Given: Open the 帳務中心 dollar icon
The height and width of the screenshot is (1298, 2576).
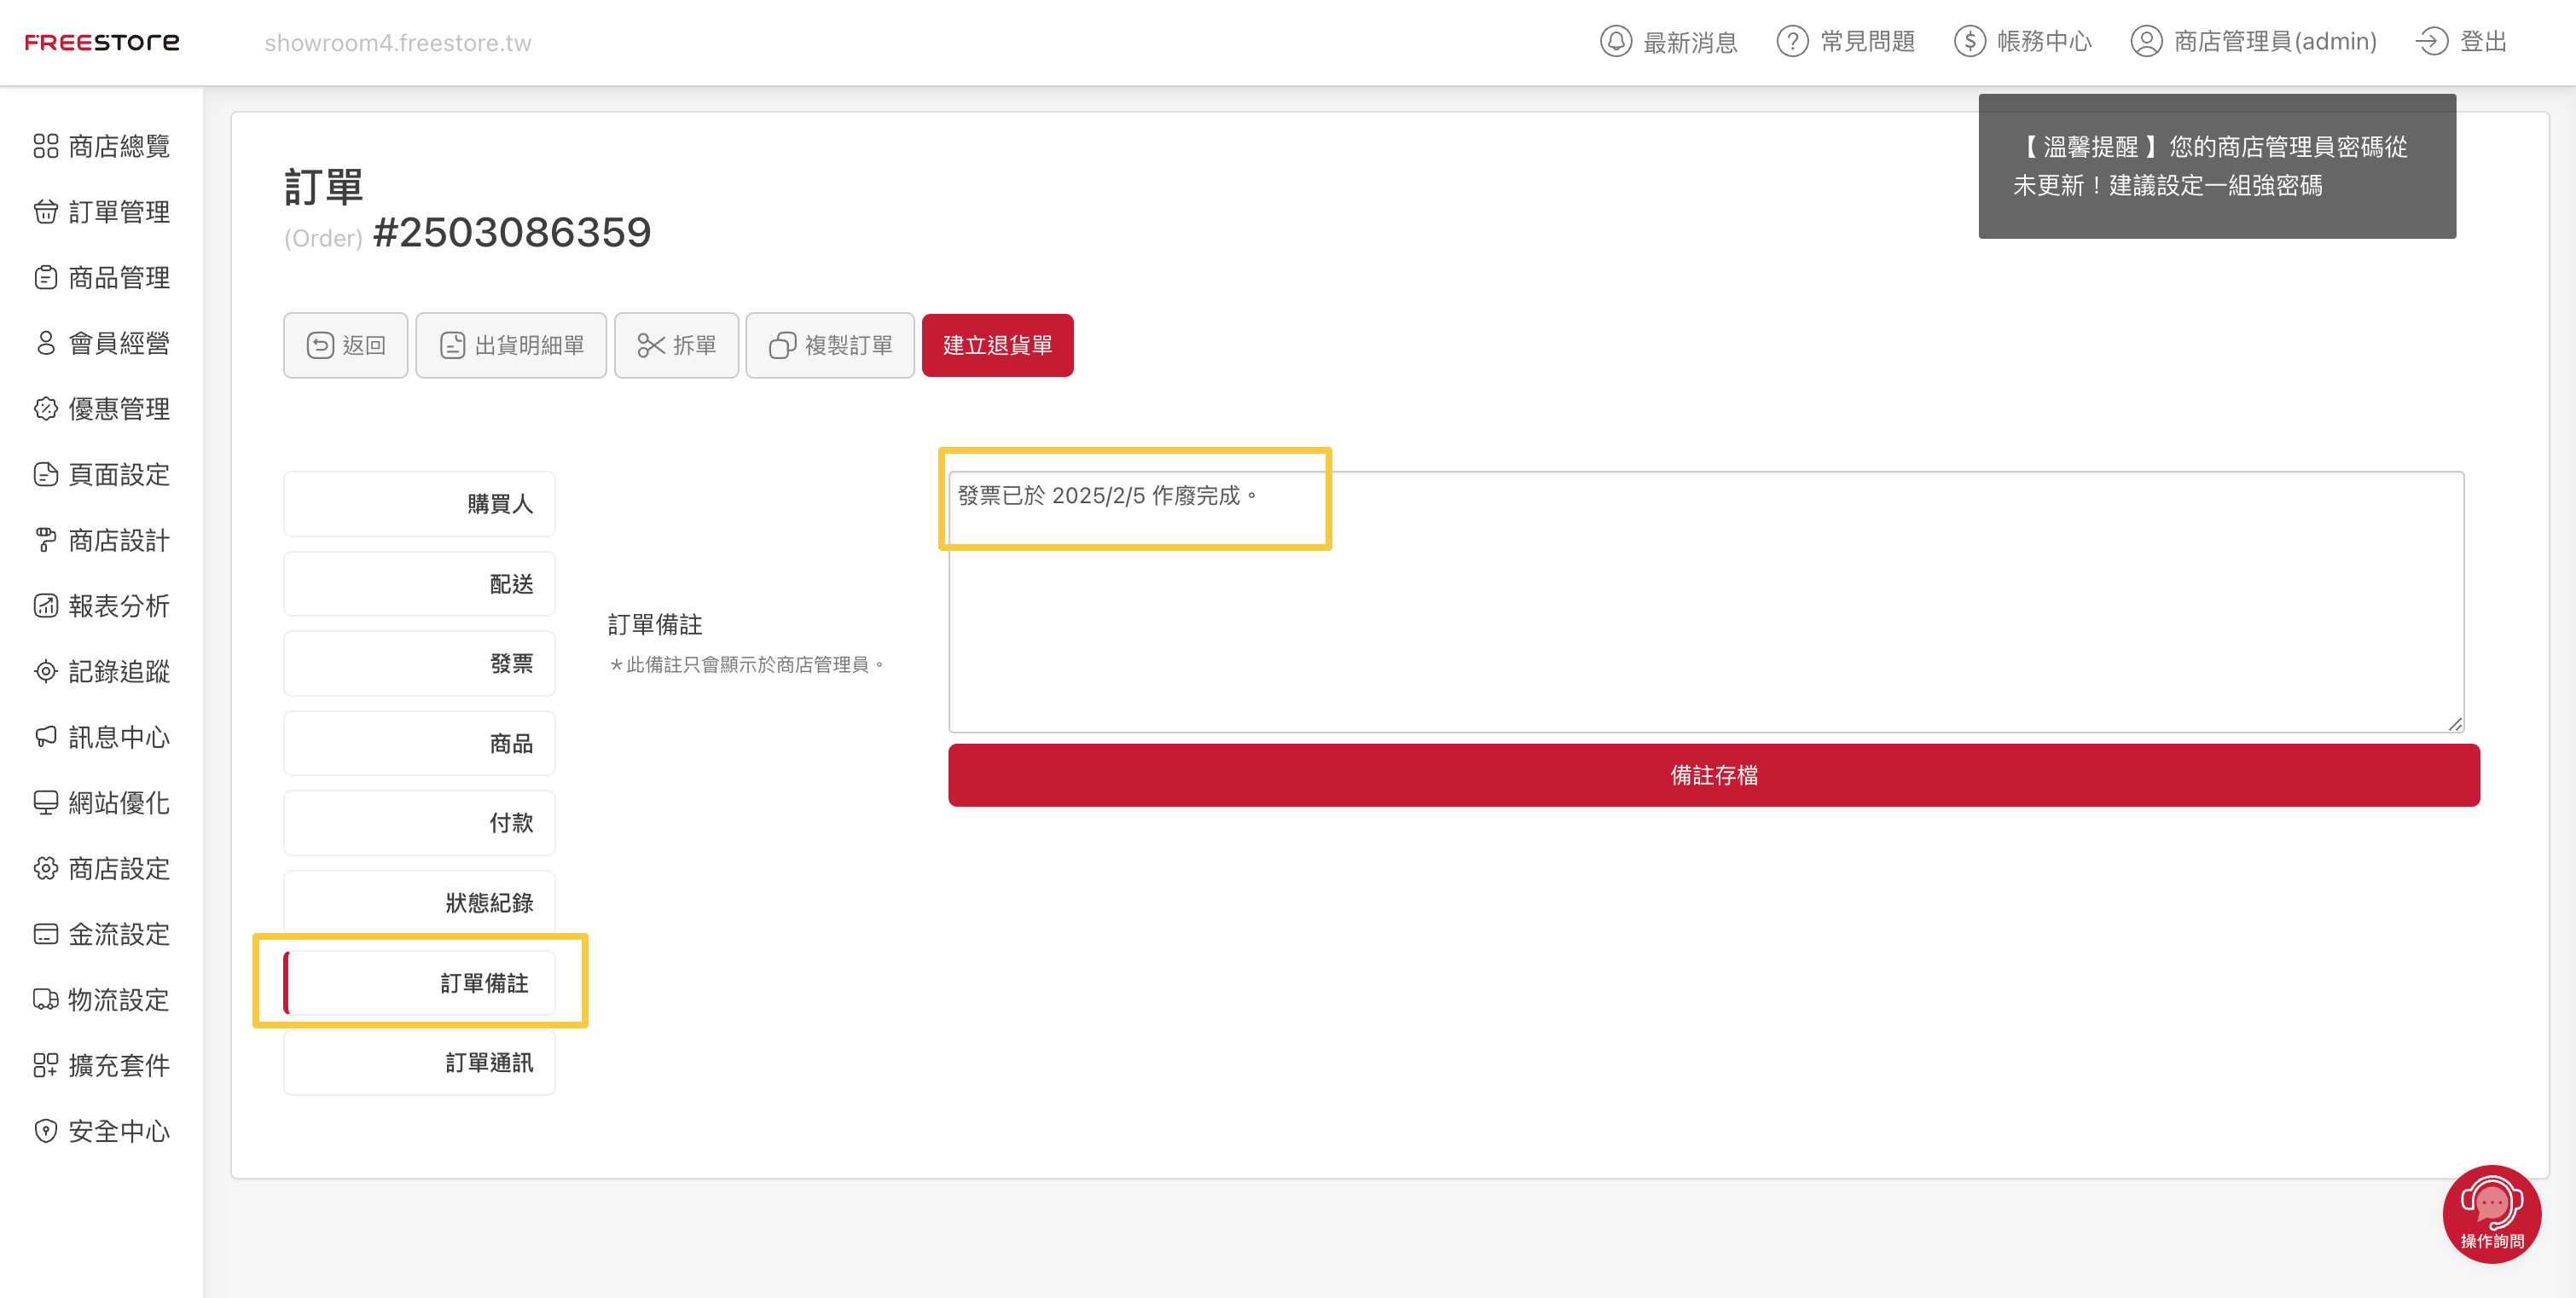Looking at the screenshot, I should point(1969,42).
